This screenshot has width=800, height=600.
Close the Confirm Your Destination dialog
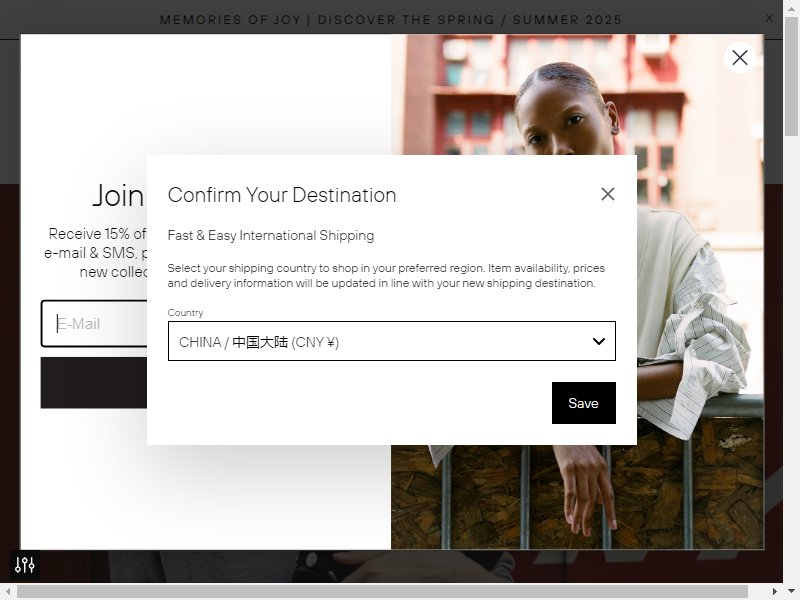(608, 194)
